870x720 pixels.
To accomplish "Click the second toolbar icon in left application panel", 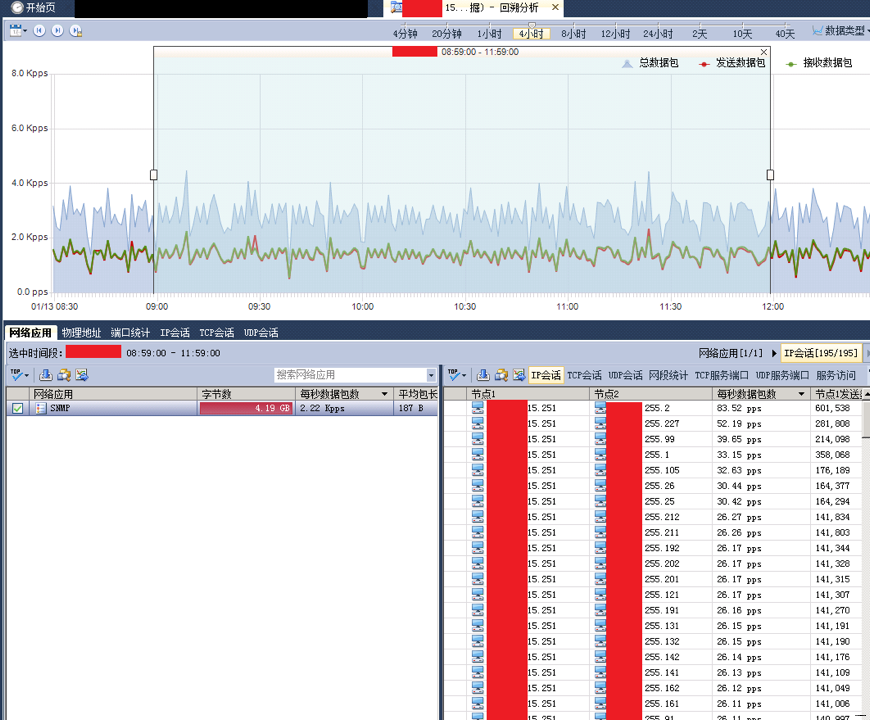I will tap(64, 375).
